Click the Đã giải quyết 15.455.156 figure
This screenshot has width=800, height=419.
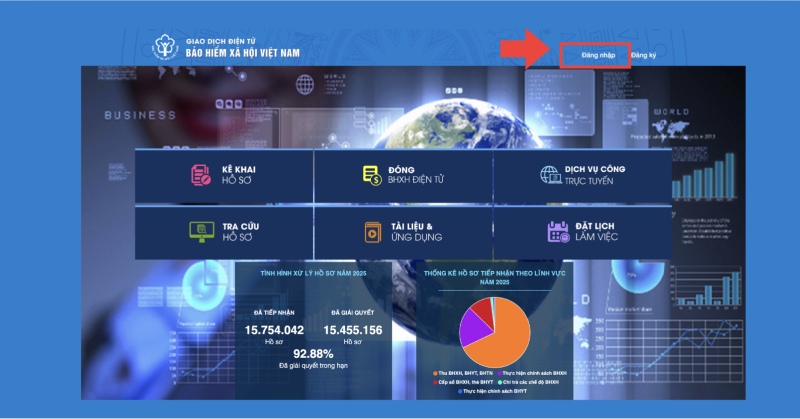click(x=352, y=329)
